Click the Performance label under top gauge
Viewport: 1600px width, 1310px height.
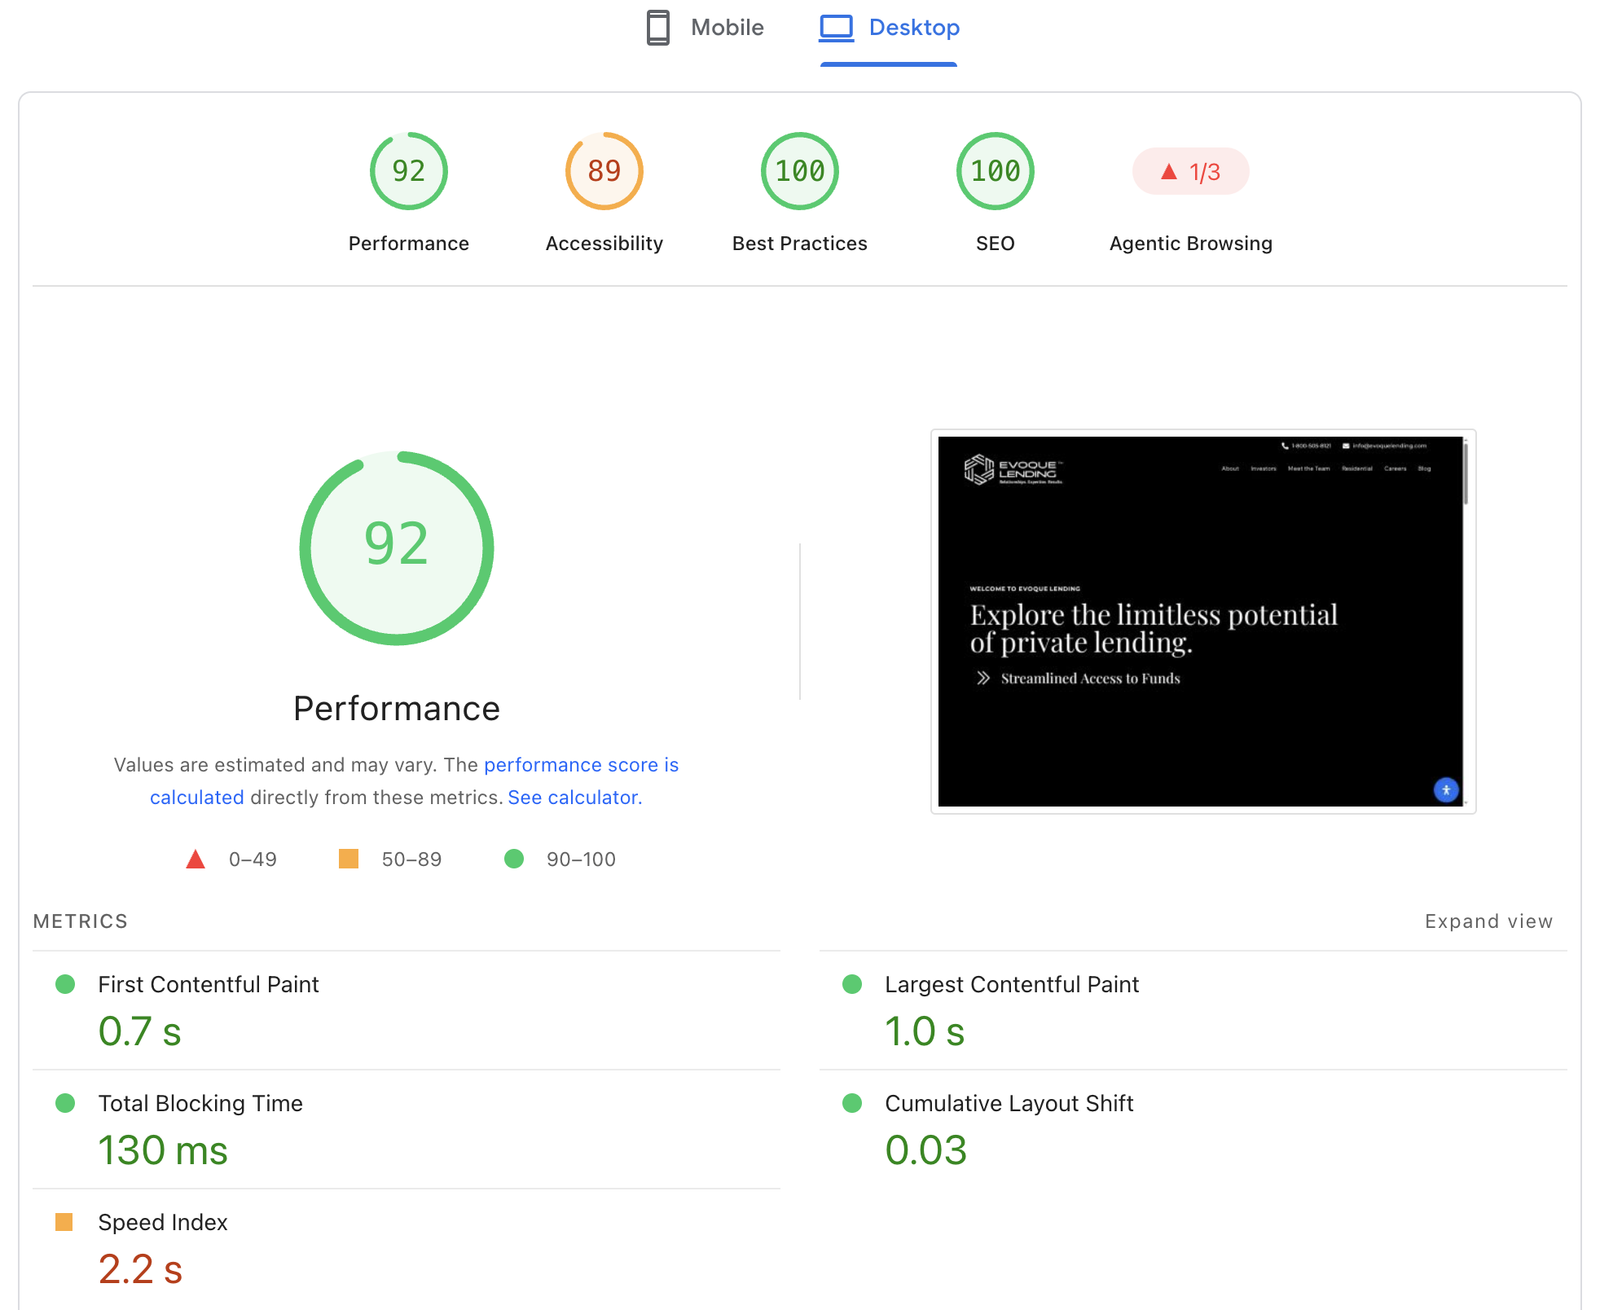point(409,243)
